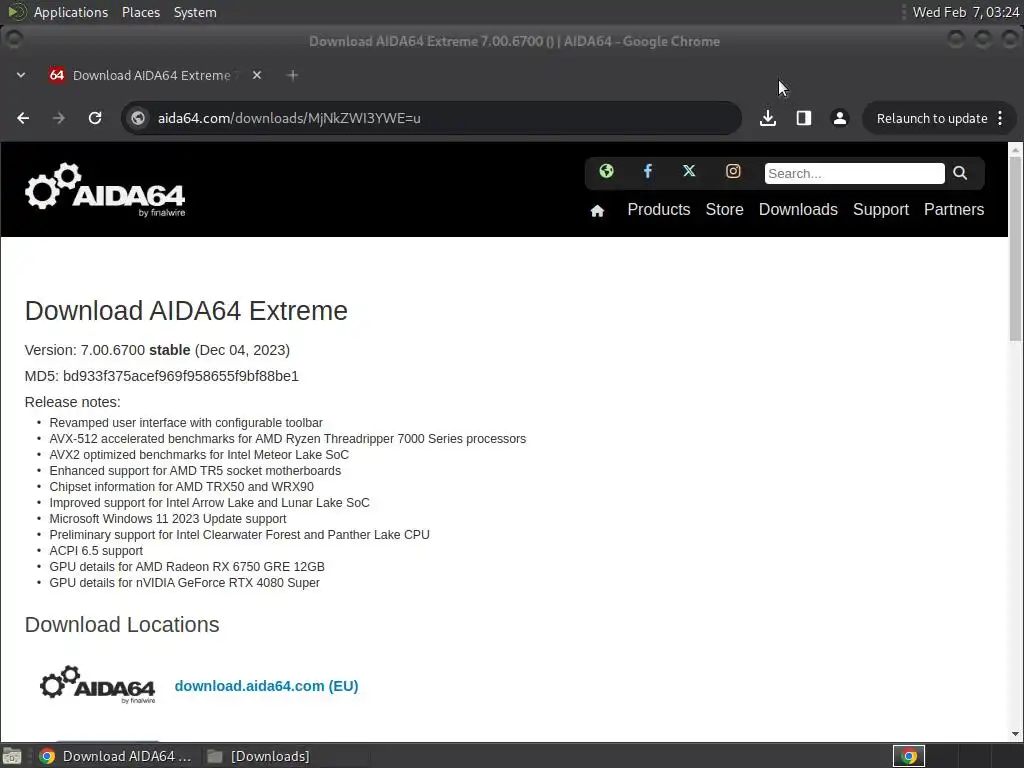Image resolution: width=1024 pixels, height=768 pixels.
Task: Click the globe language icon
Action: click(x=606, y=171)
